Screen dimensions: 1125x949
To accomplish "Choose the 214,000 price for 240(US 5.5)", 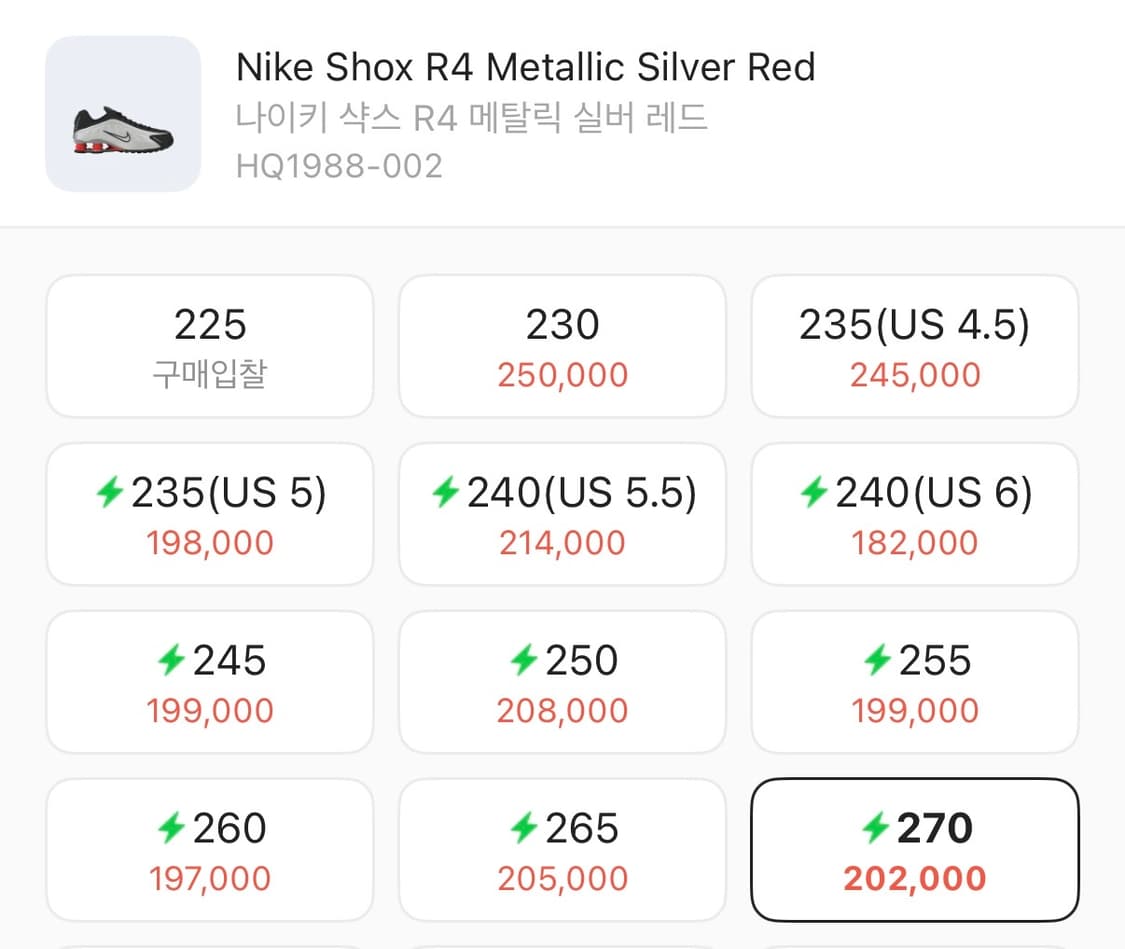I will click(562, 543).
